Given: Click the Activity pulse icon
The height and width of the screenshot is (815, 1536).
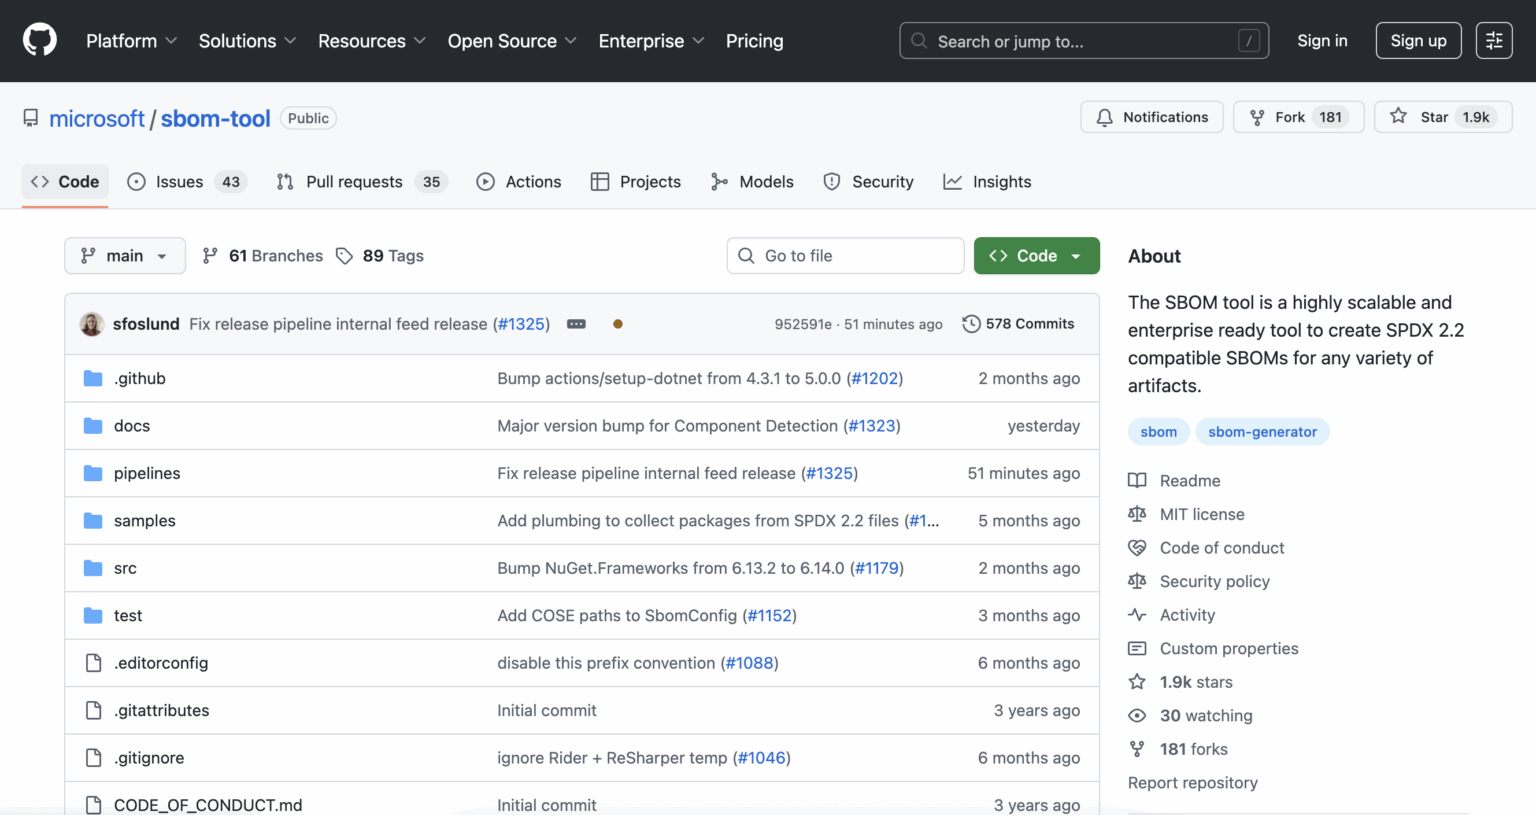Looking at the screenshot, I should [1137, 614].
